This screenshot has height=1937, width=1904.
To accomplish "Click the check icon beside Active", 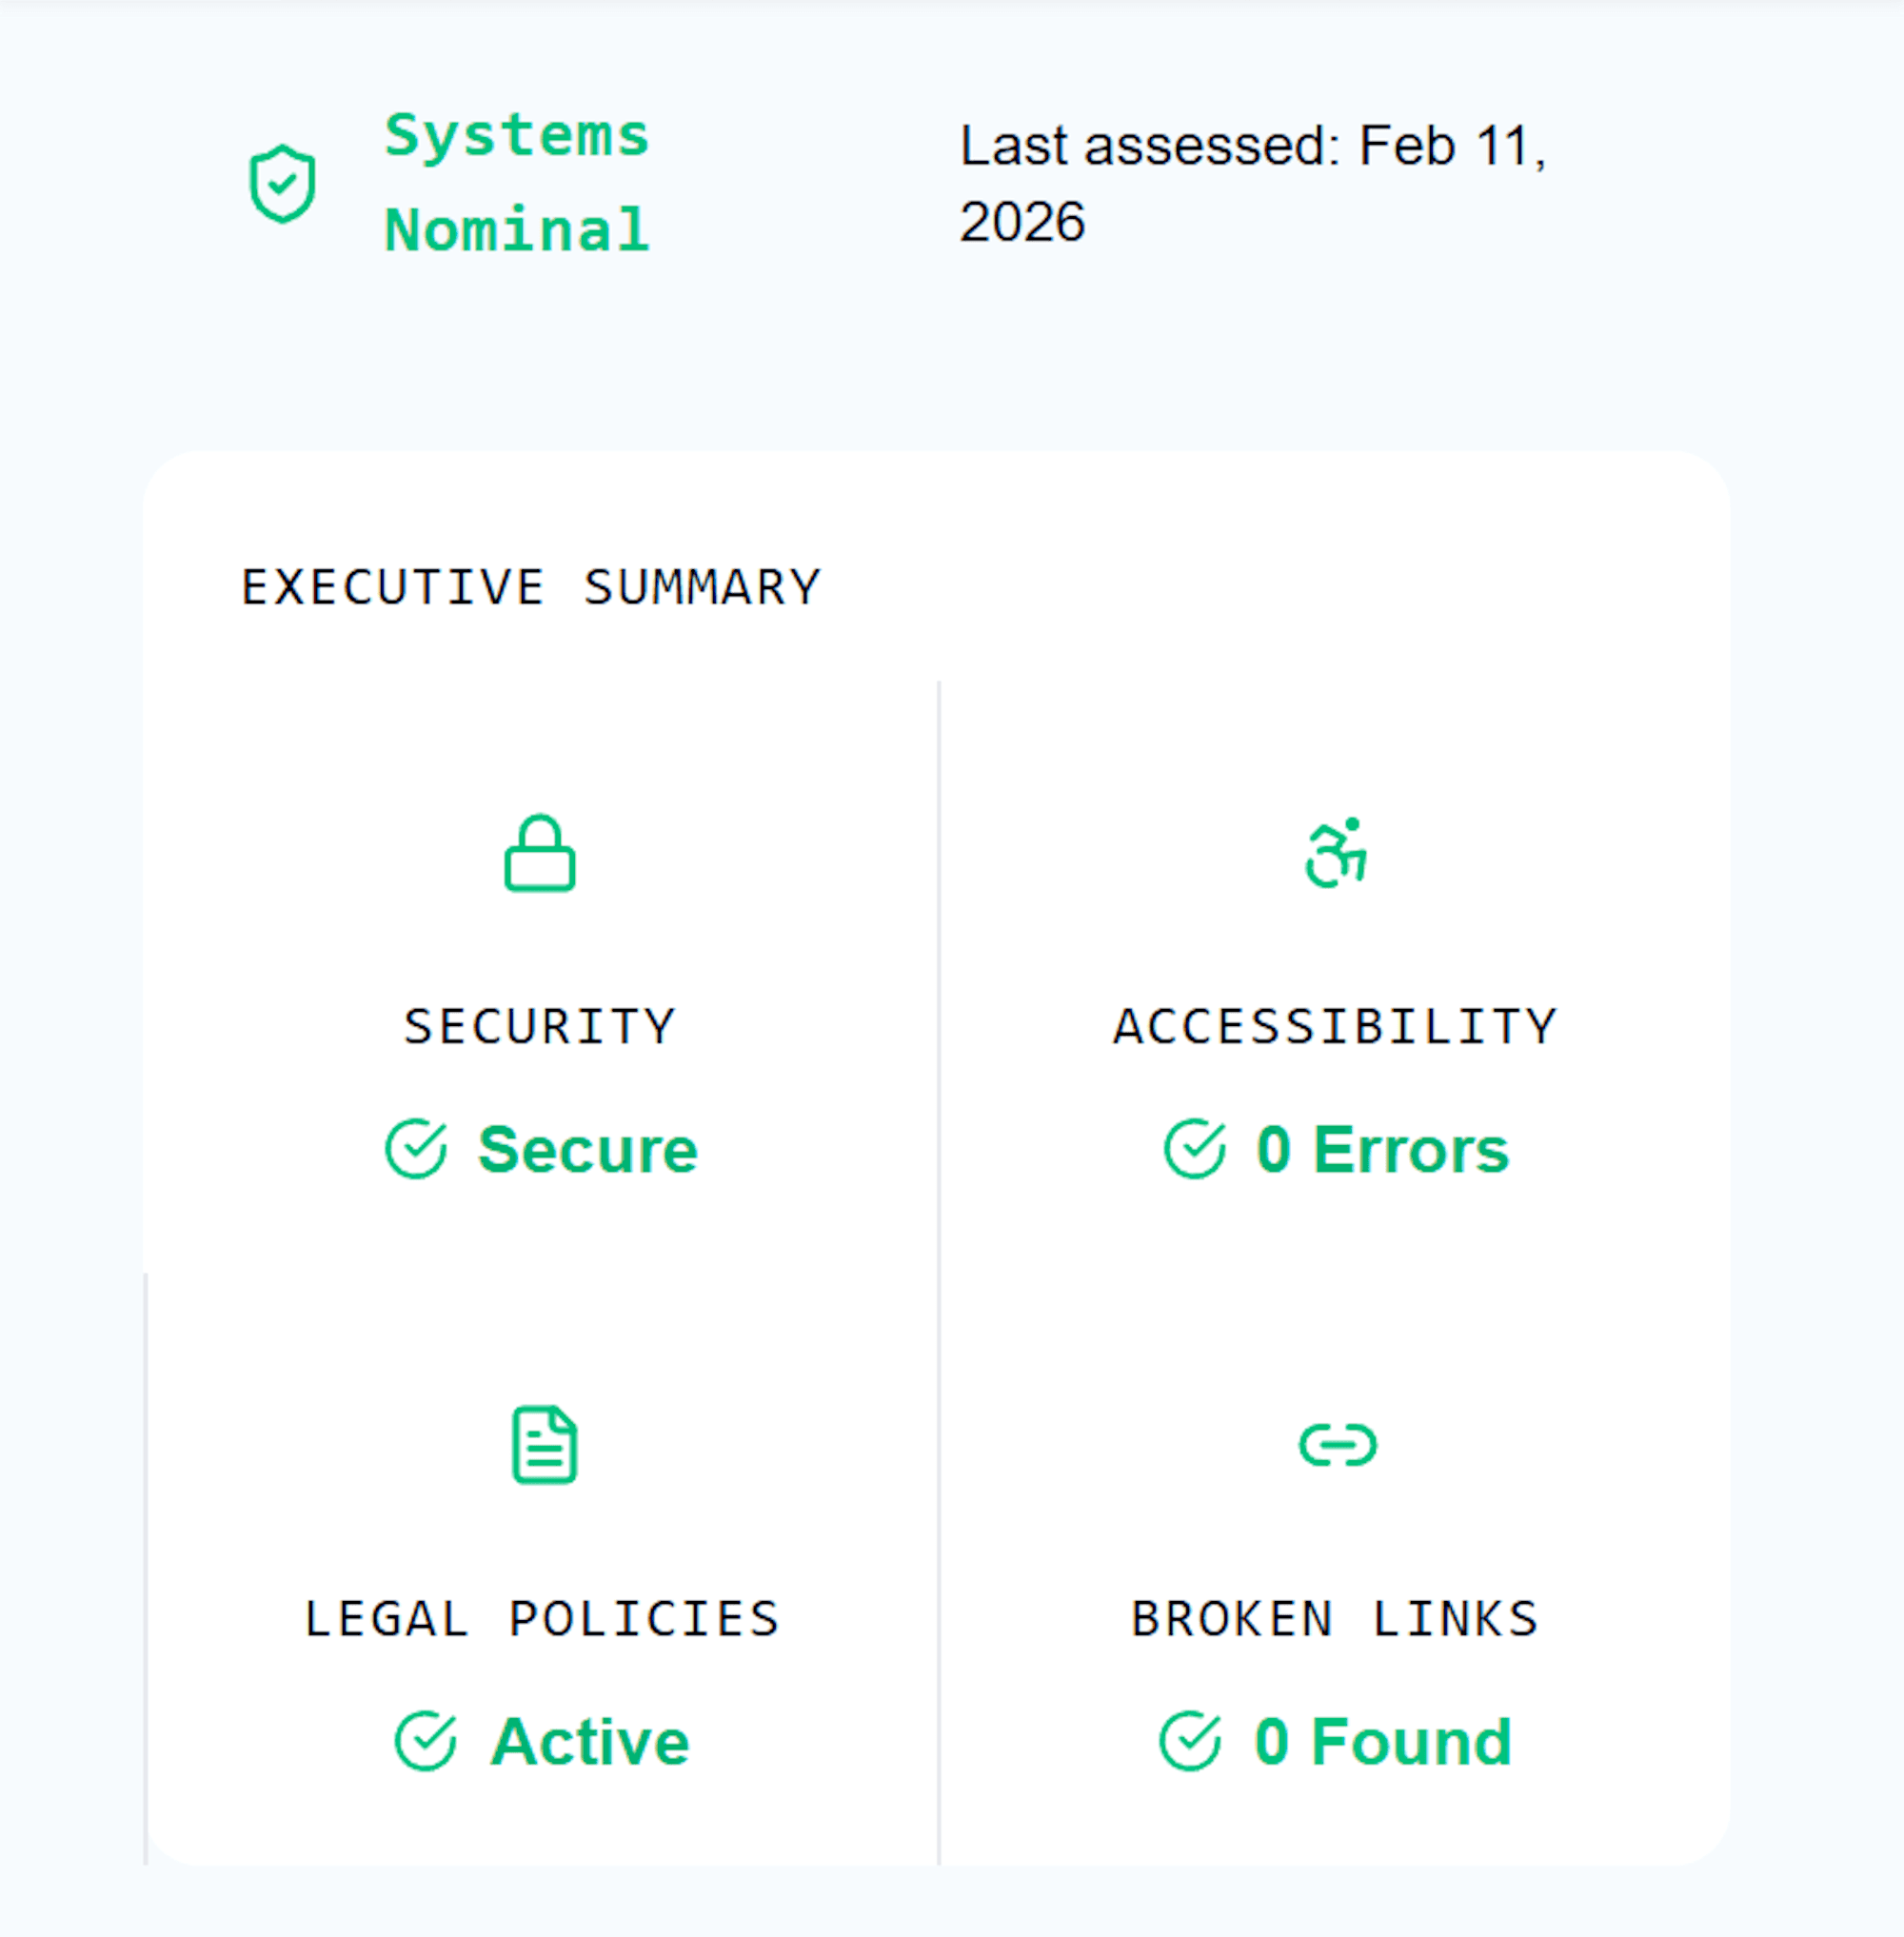I will pos(427,1740).
